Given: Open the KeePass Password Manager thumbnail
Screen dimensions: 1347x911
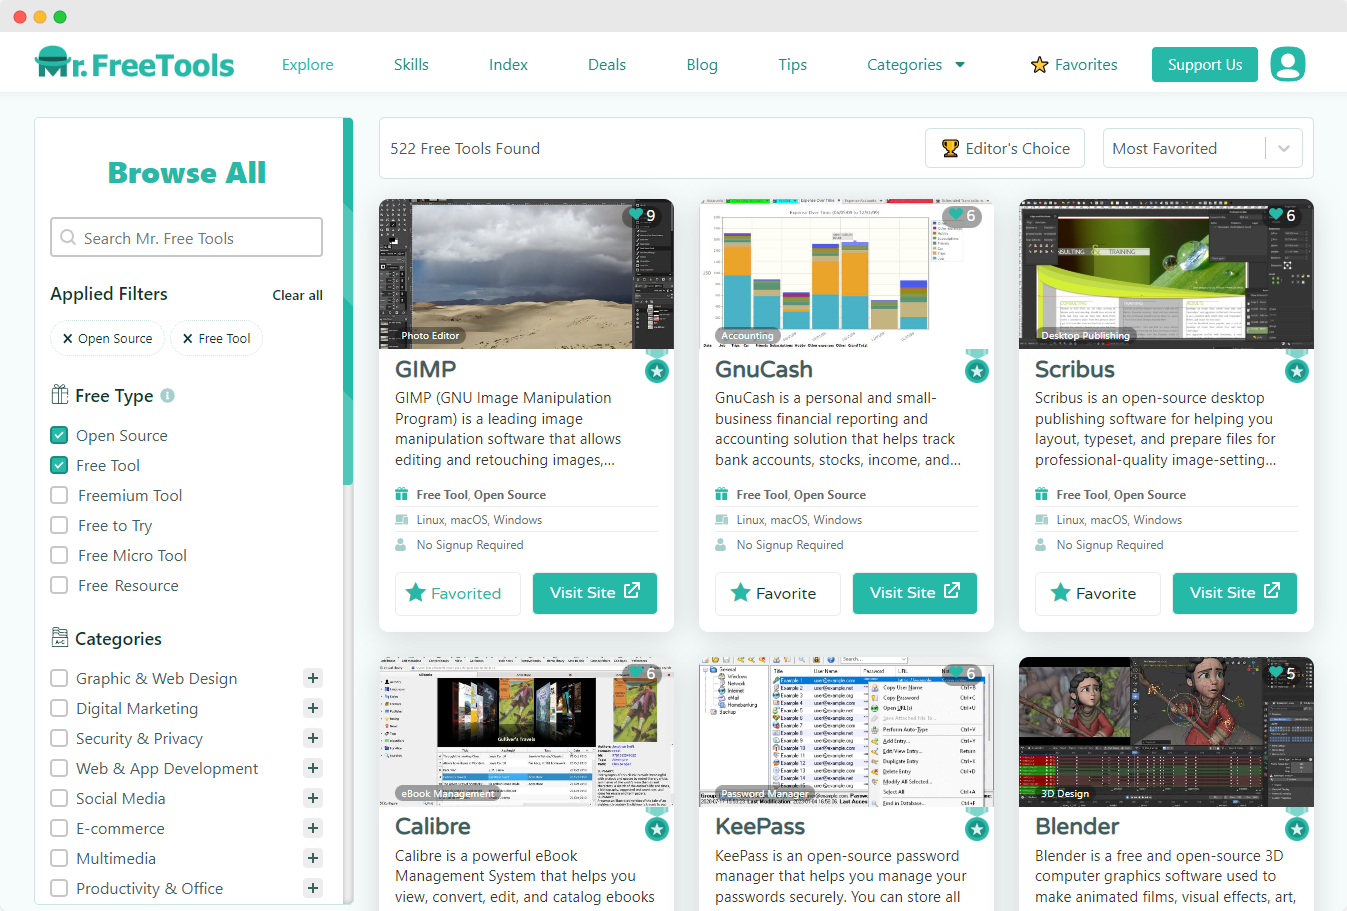Looking at the screenshot, I should 846,732.
